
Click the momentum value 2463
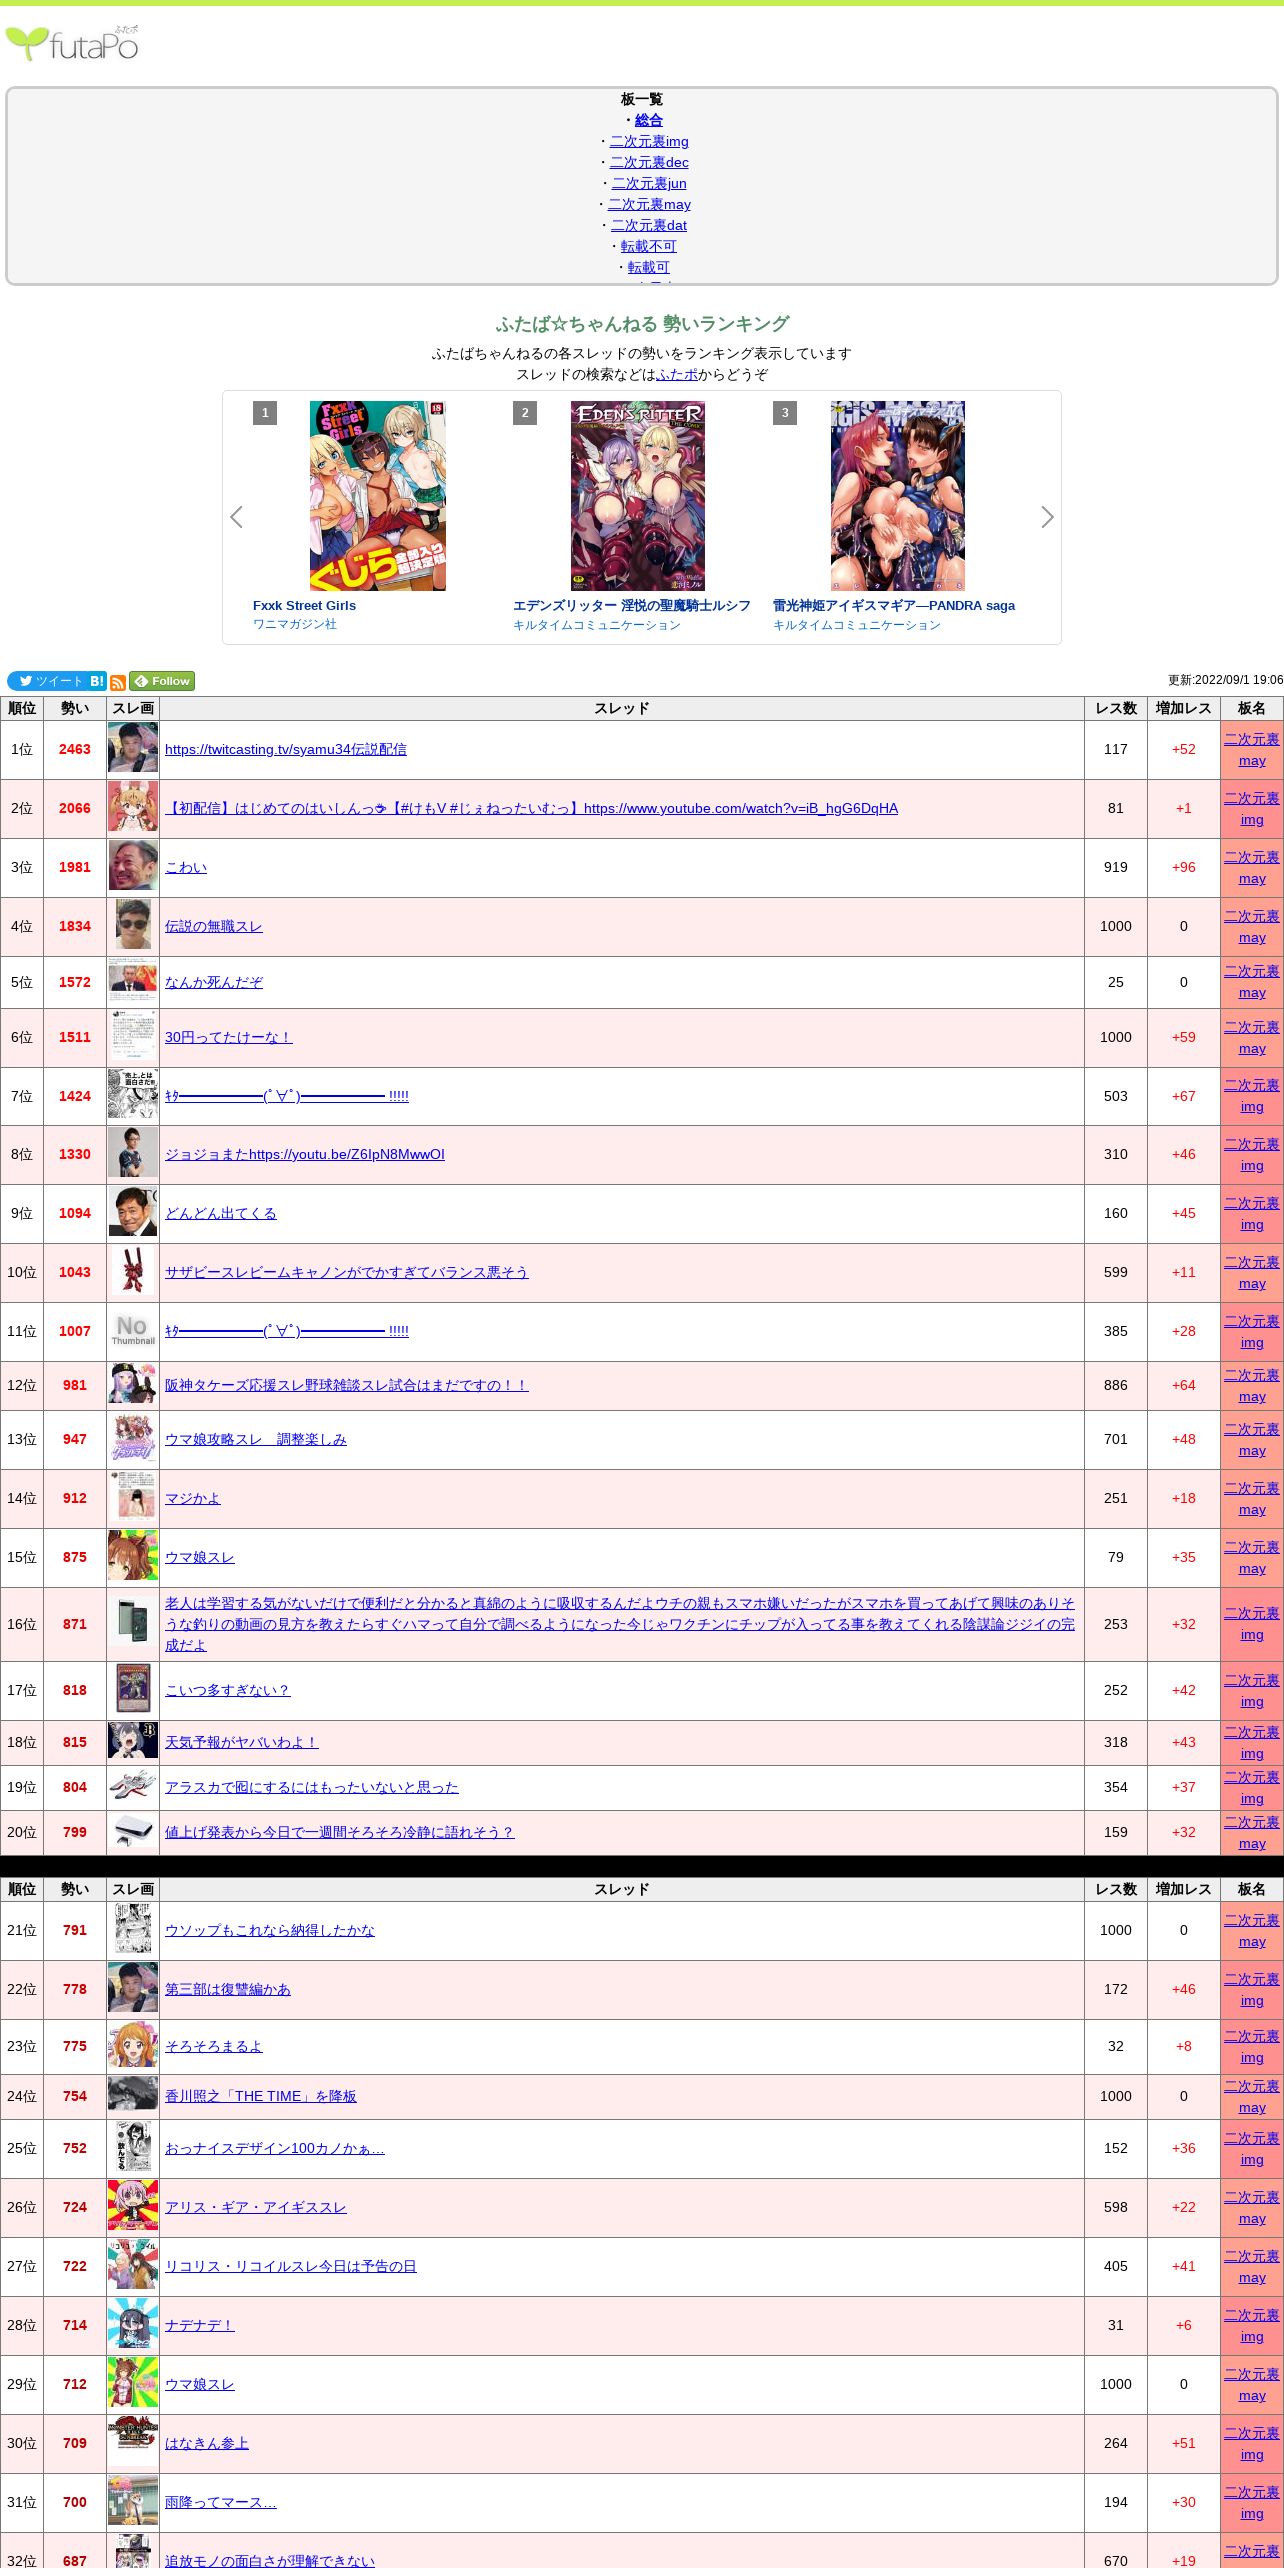click(x=75, y=749)
